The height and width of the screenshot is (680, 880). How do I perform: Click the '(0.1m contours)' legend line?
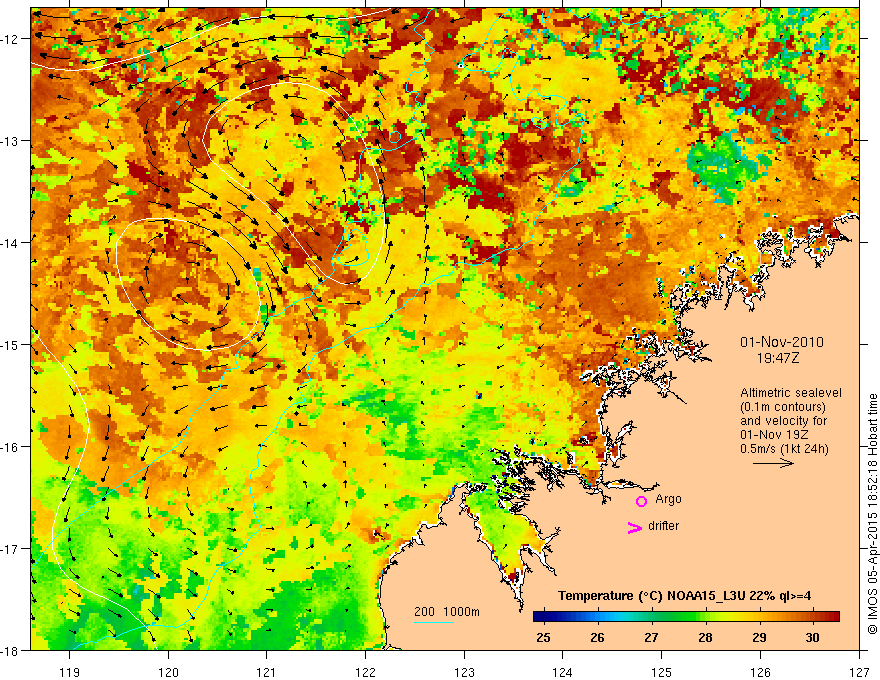783,407
